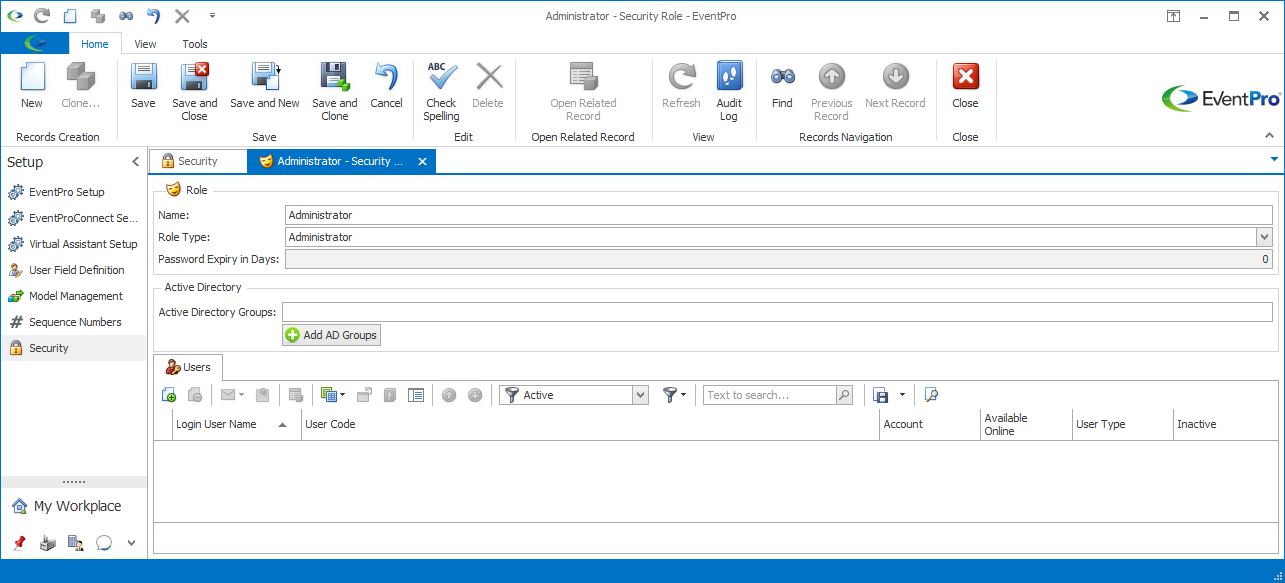This screenshot has width=1285, height=583.
Task: Switch to the Security document tab
Action: click(198, 161)
